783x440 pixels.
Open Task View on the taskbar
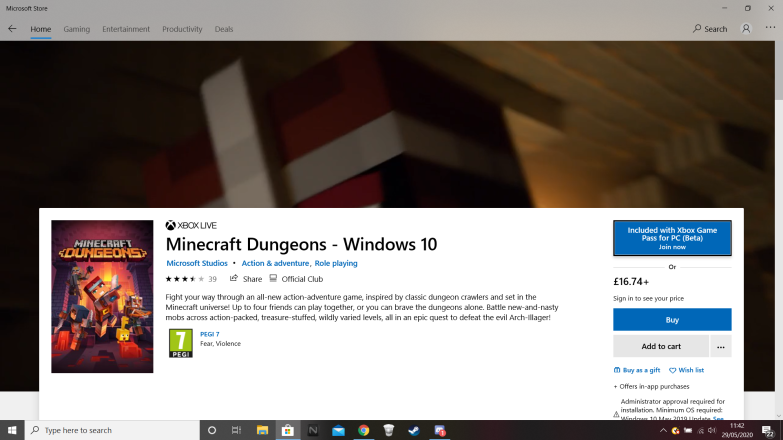pyautogui.click(x=237, y=430)
